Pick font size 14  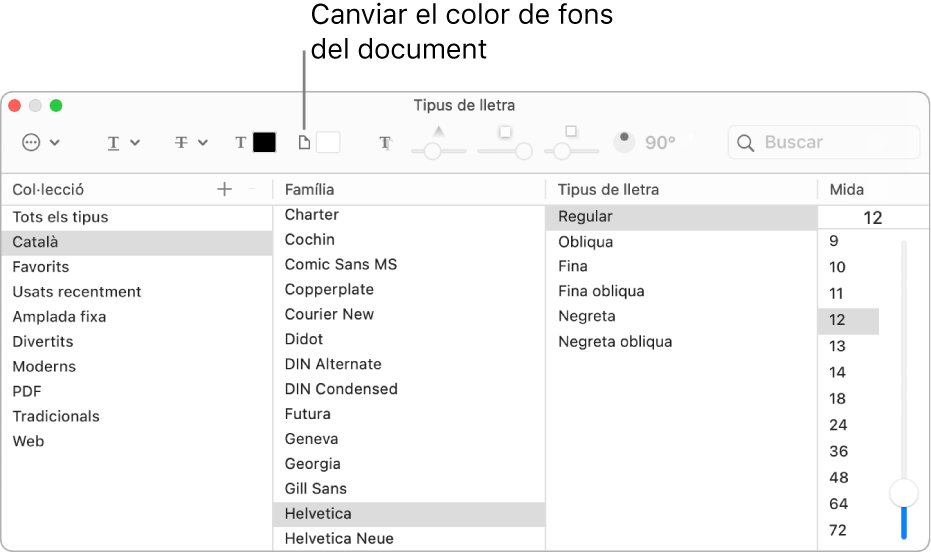pos(848,373)
